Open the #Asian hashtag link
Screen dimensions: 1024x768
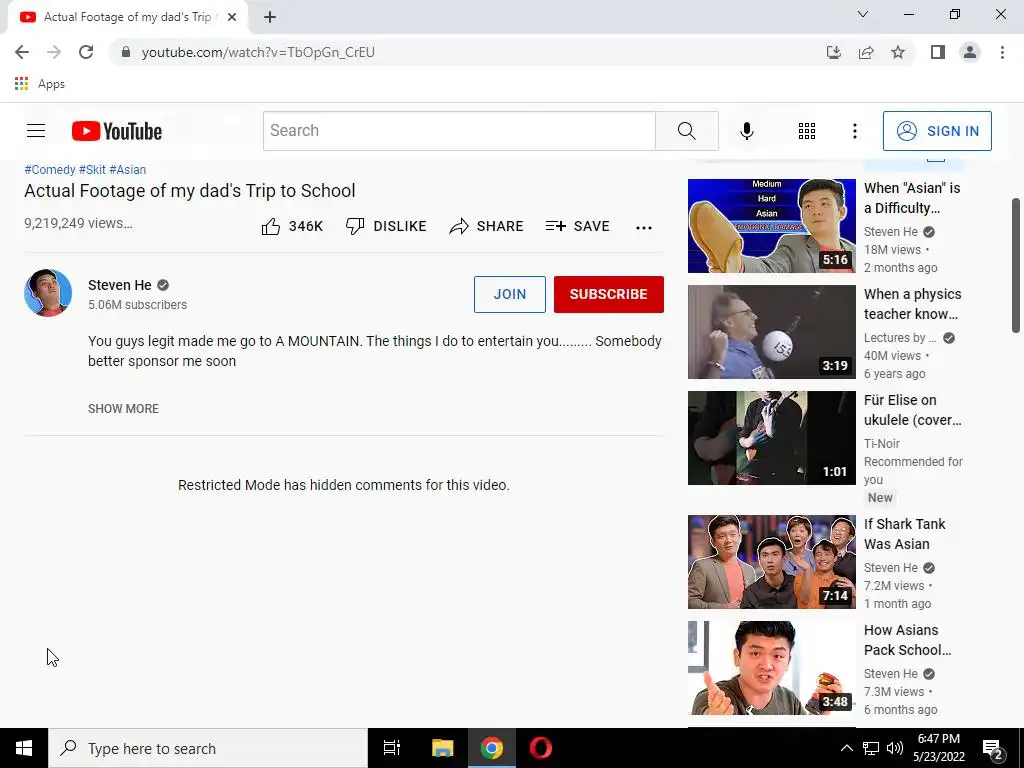(x=127, y=170)
